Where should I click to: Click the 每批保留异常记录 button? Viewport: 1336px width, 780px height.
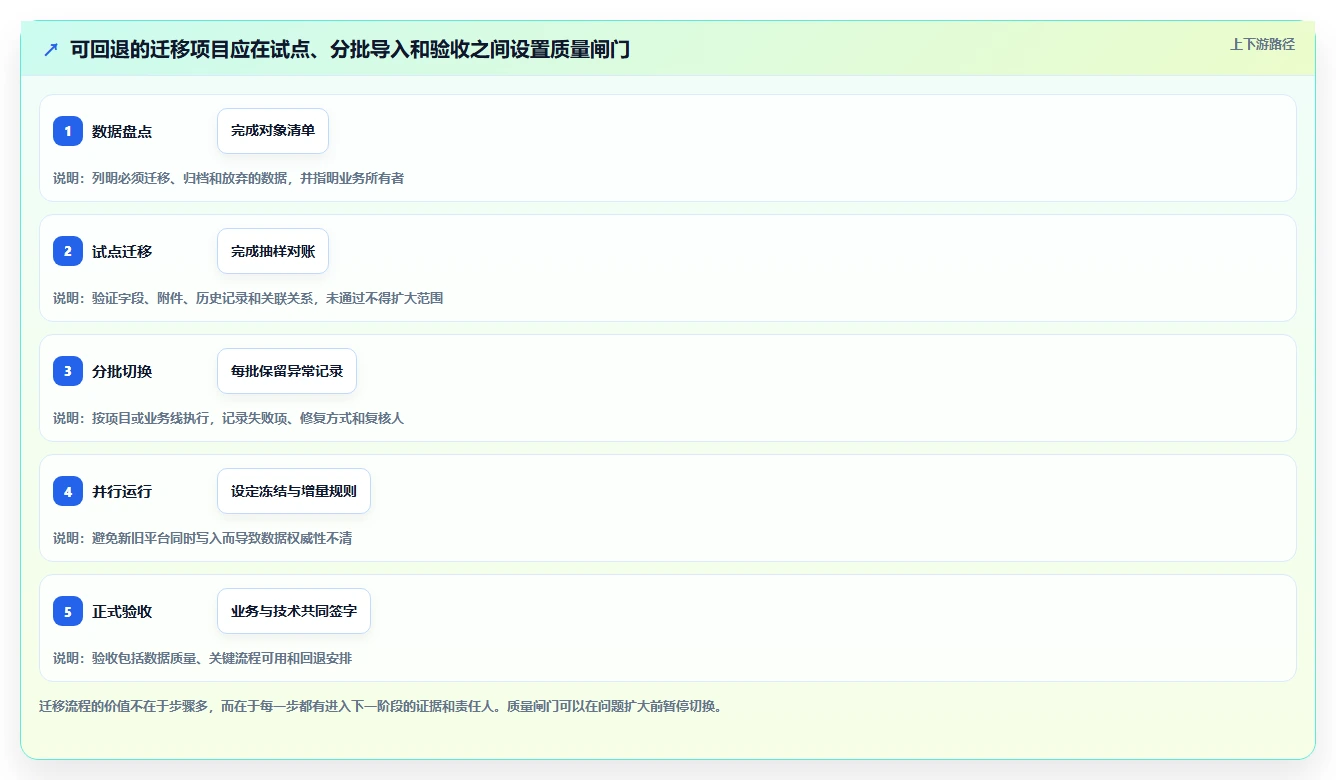pyautogui.click(x=287, y=371)
